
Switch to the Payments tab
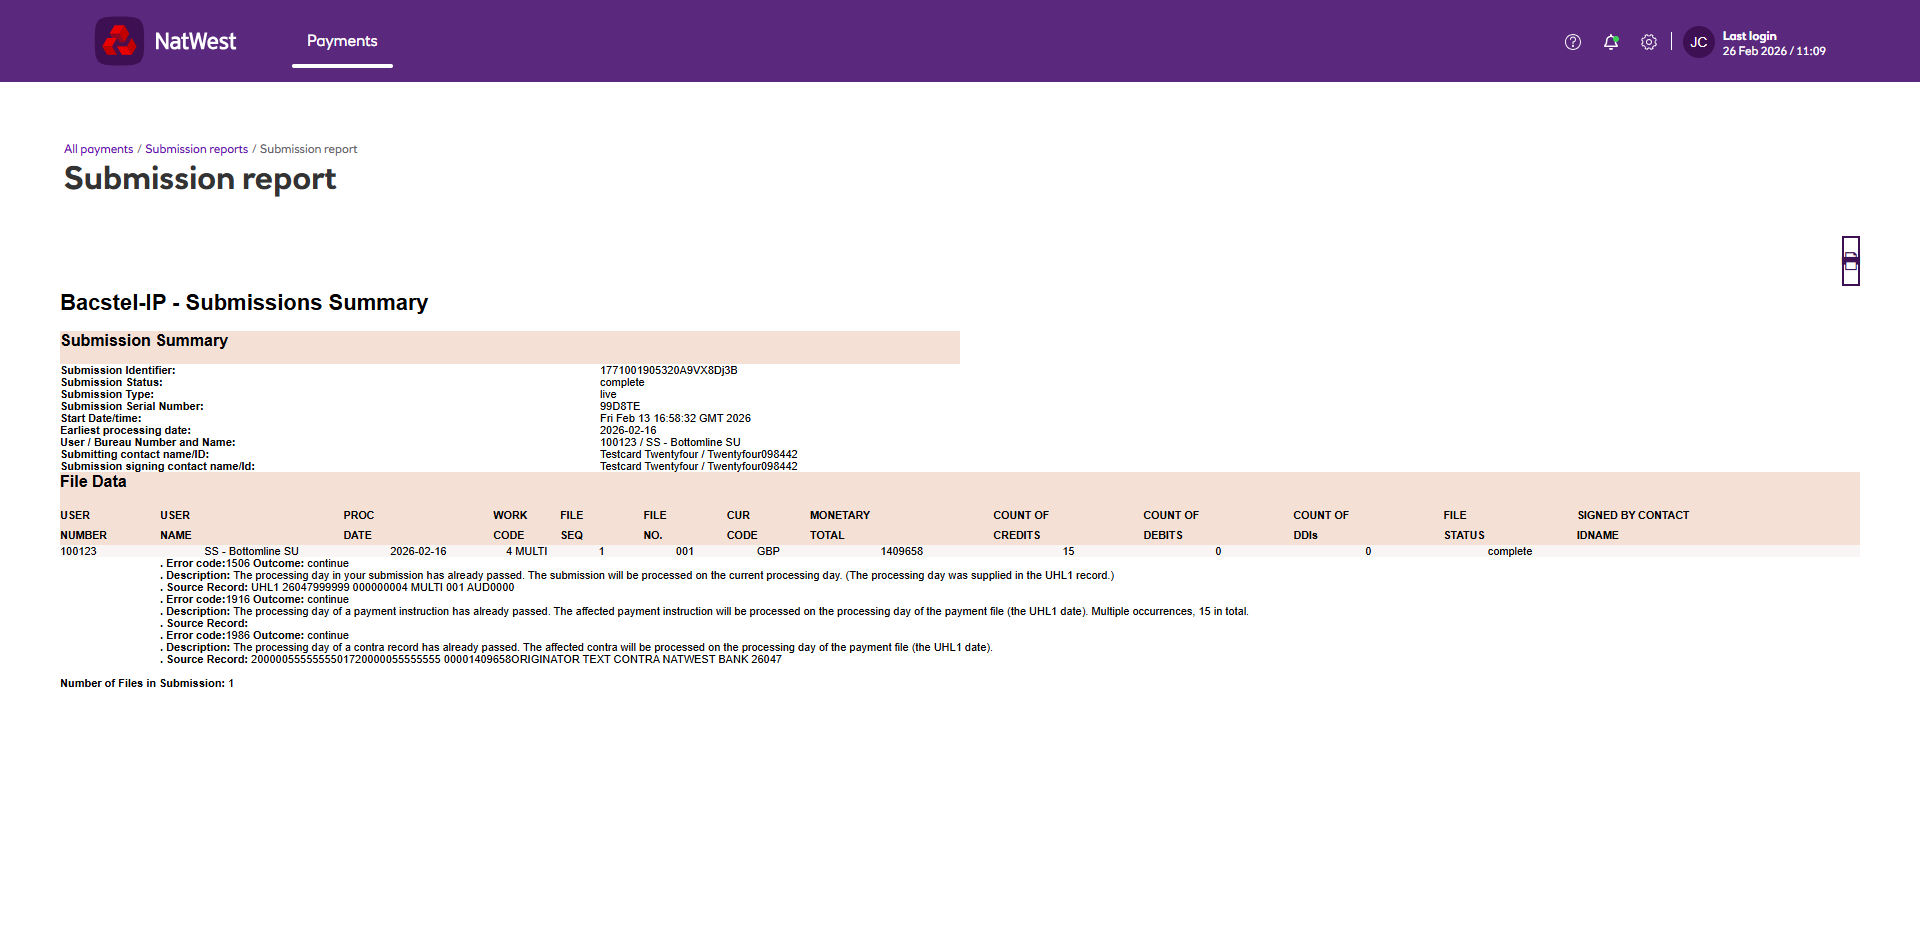(x=342, y=41)
